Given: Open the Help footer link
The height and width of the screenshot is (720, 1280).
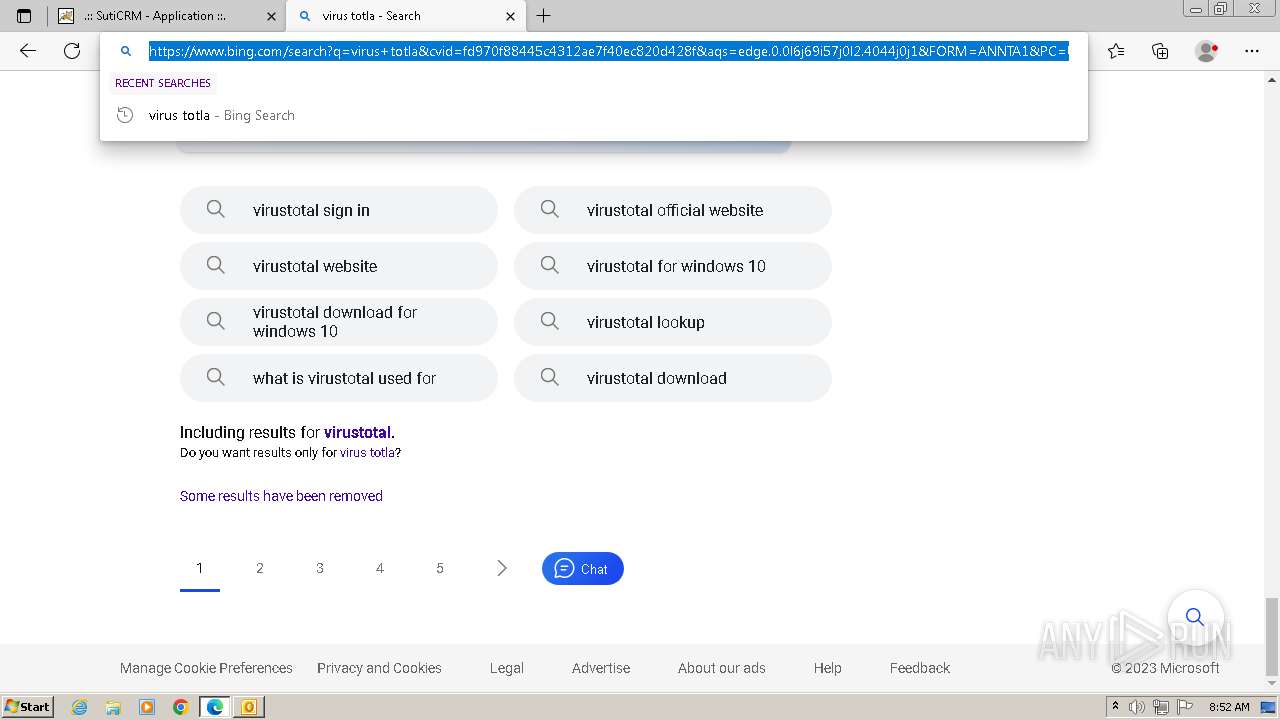Looking at the screenshot, I should (x=828, y=668).
